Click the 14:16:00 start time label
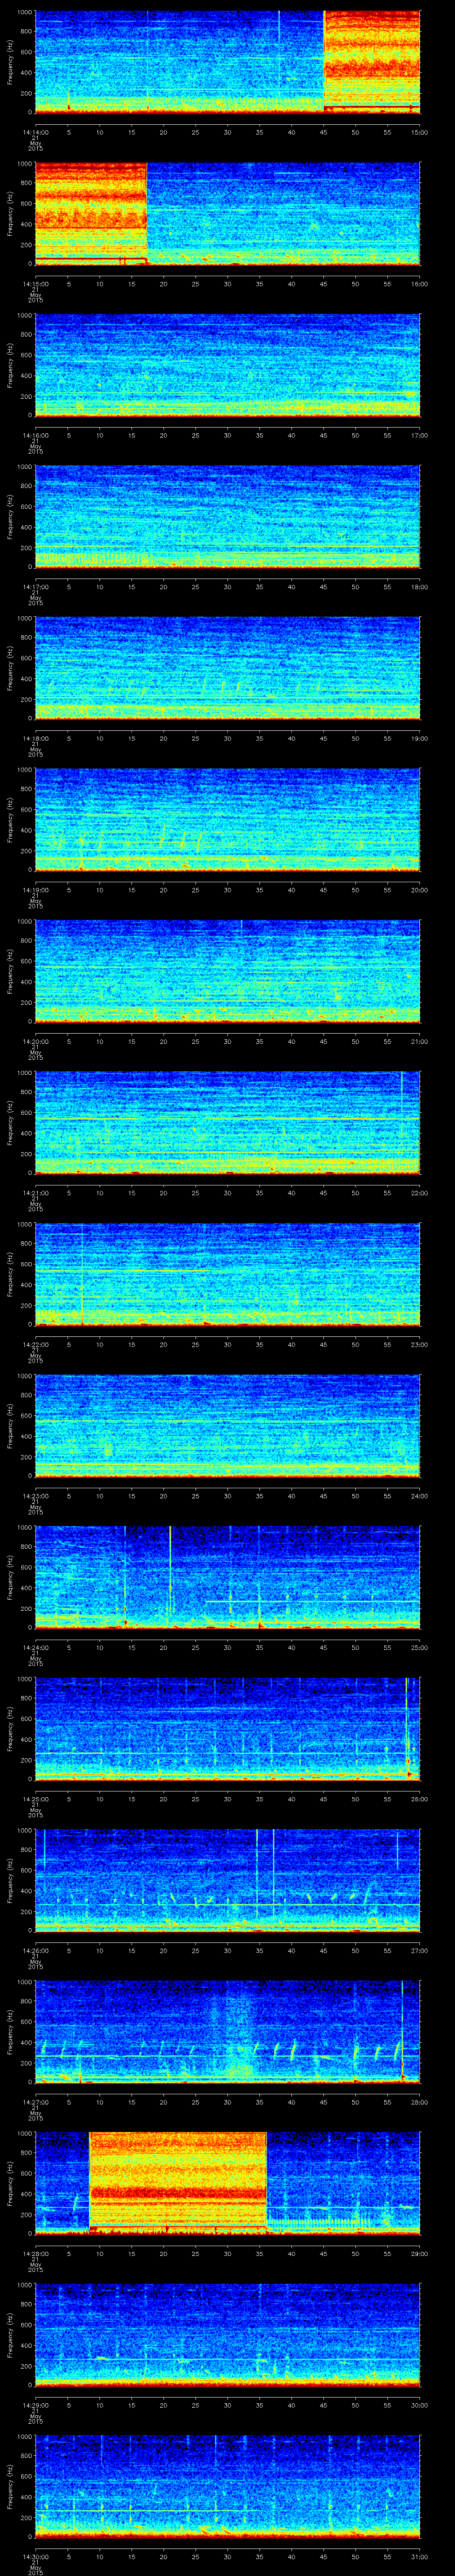455x2576 pixels. (35, 435)
